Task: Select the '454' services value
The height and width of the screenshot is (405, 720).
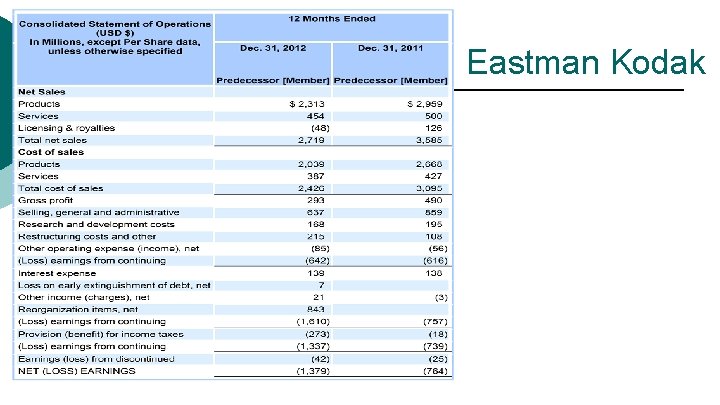Action: (315, 116)
